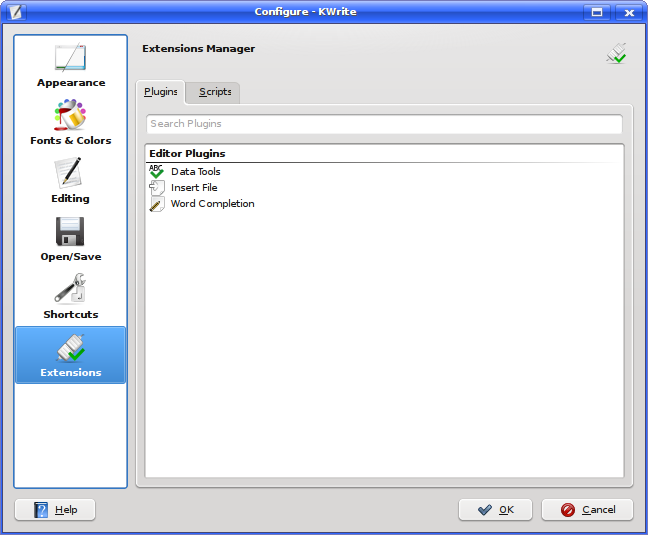Select the Insert File plugin row
The width and height of the screenshot is (648, 535).
coord(384,188)
